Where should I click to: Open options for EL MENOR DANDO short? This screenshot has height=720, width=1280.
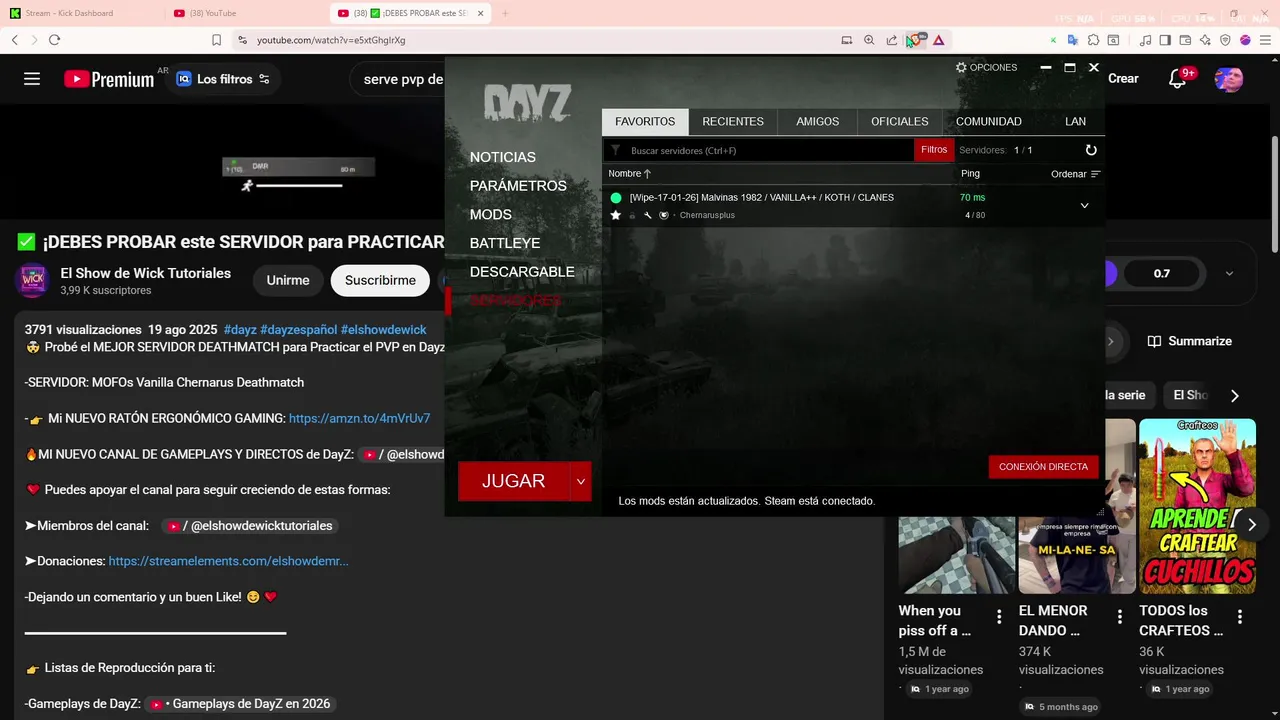click(1119, 617)
